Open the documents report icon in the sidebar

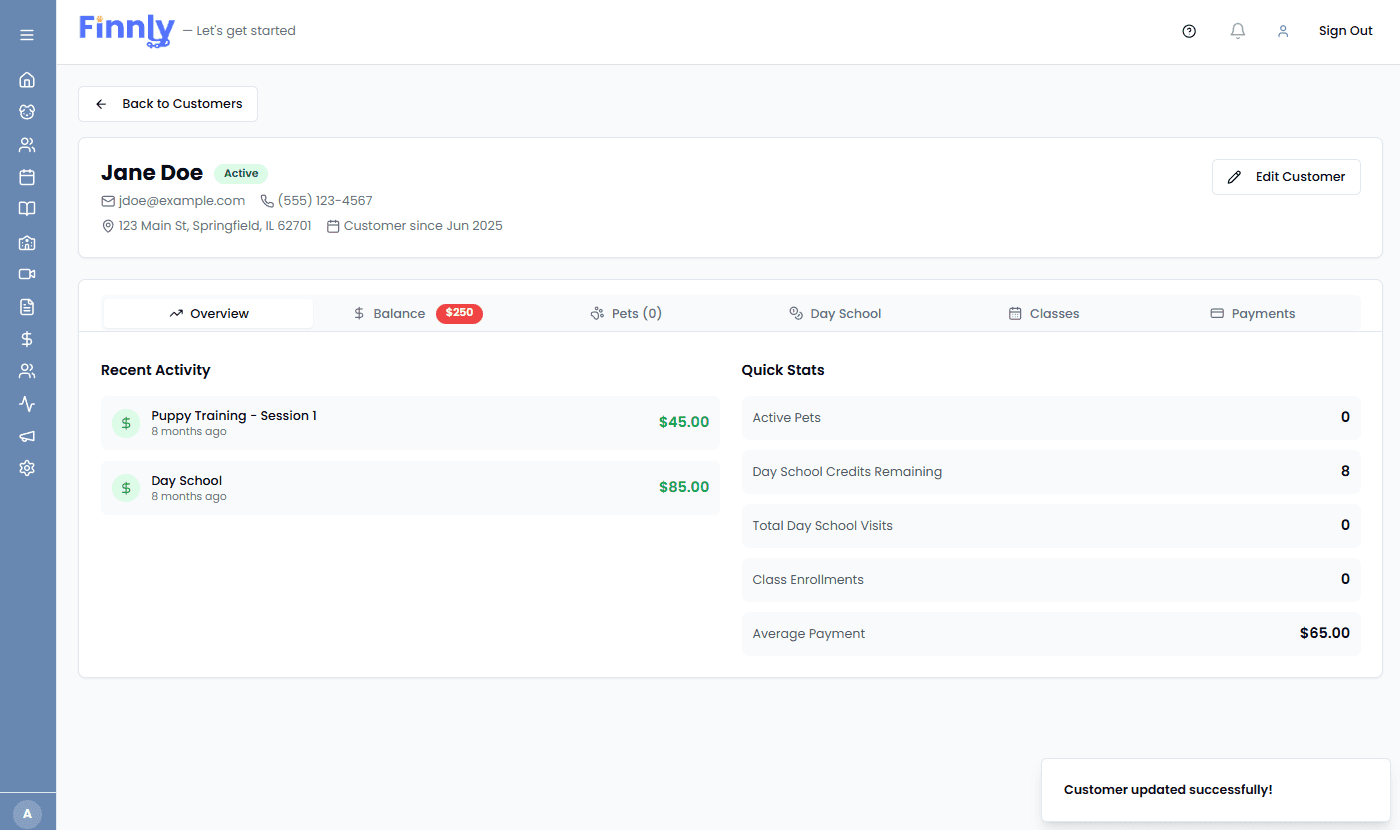(x=27, y=306)
